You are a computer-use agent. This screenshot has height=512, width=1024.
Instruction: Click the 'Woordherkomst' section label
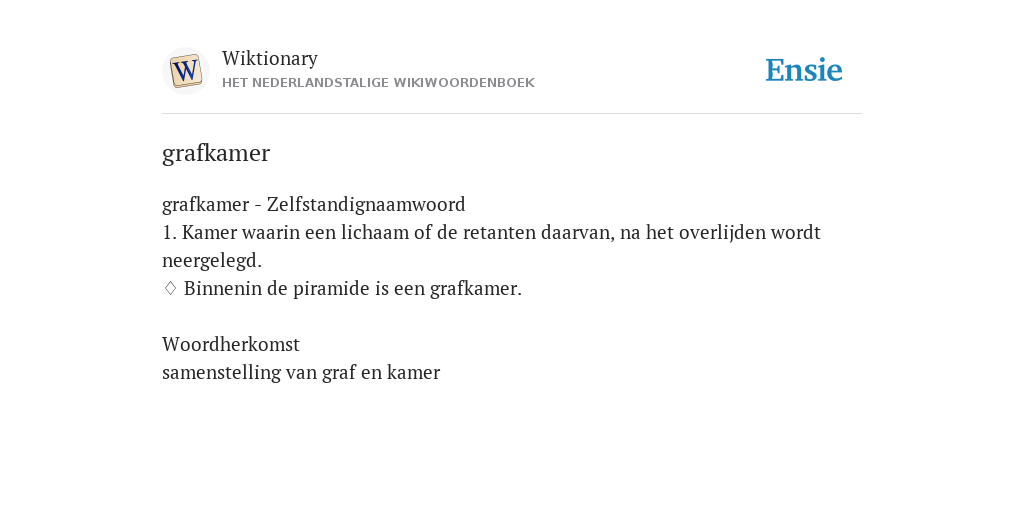(231, 344)
